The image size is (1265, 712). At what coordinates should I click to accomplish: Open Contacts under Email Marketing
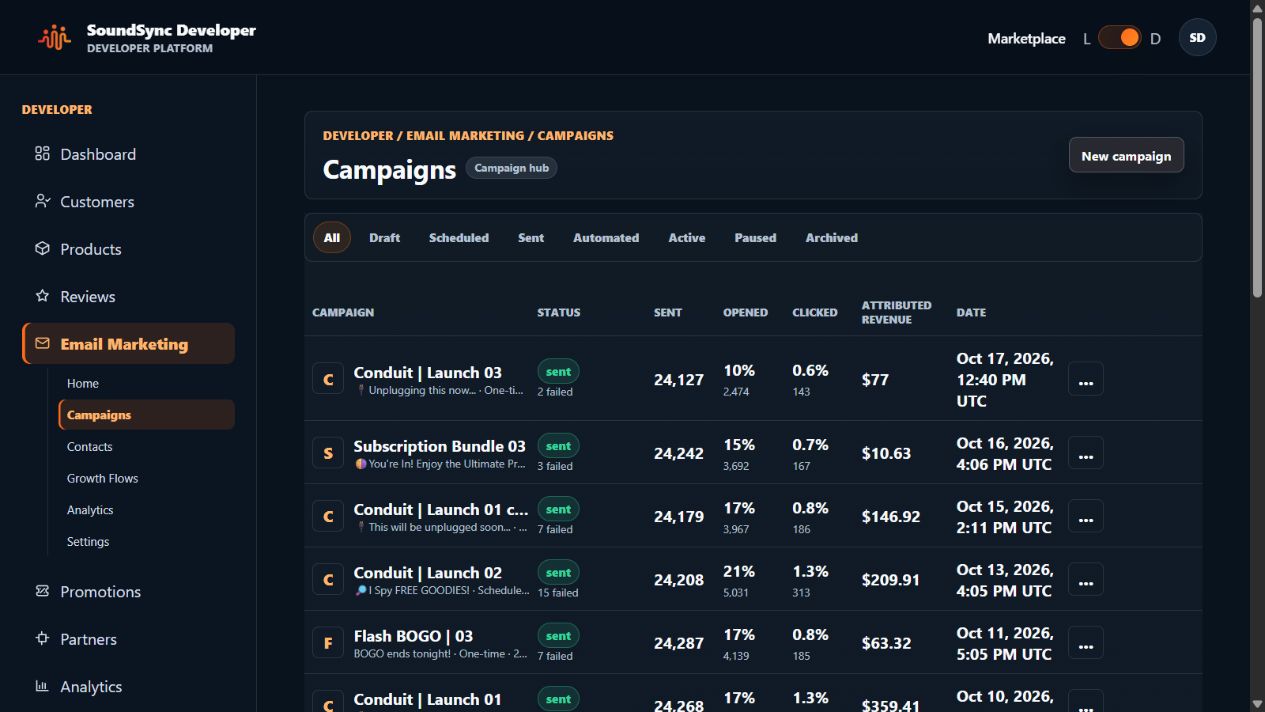click(x=90, y=447)
